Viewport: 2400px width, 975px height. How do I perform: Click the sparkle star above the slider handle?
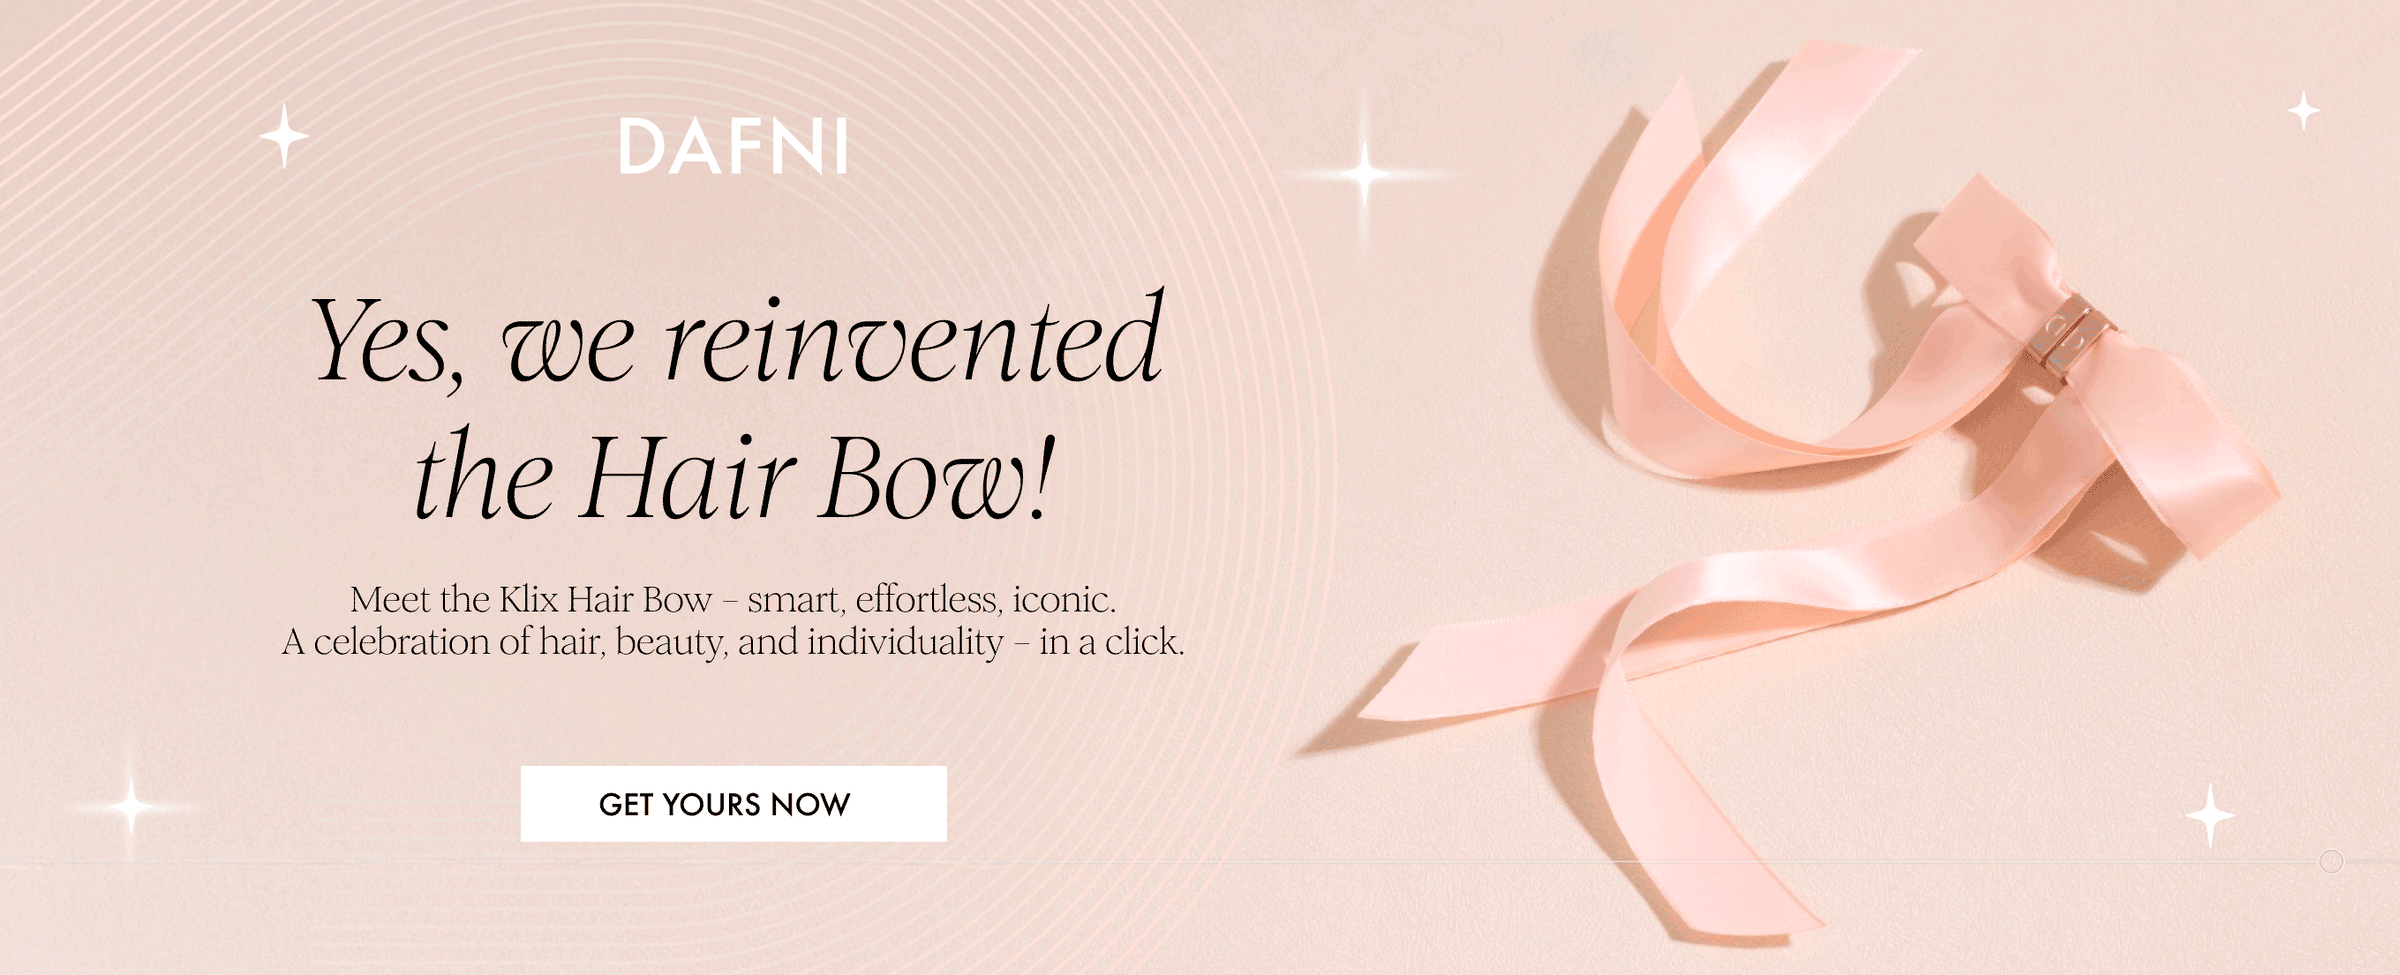(x=2210, y=816)
